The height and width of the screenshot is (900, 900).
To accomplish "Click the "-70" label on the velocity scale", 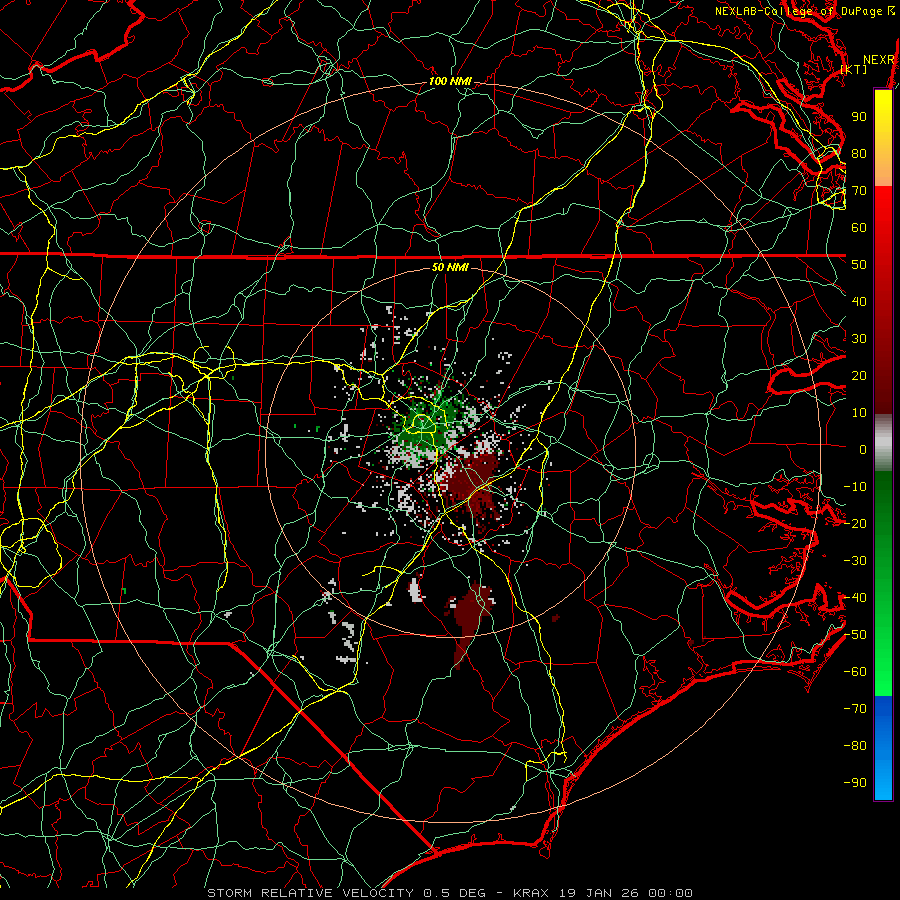I will pos(855,709).
